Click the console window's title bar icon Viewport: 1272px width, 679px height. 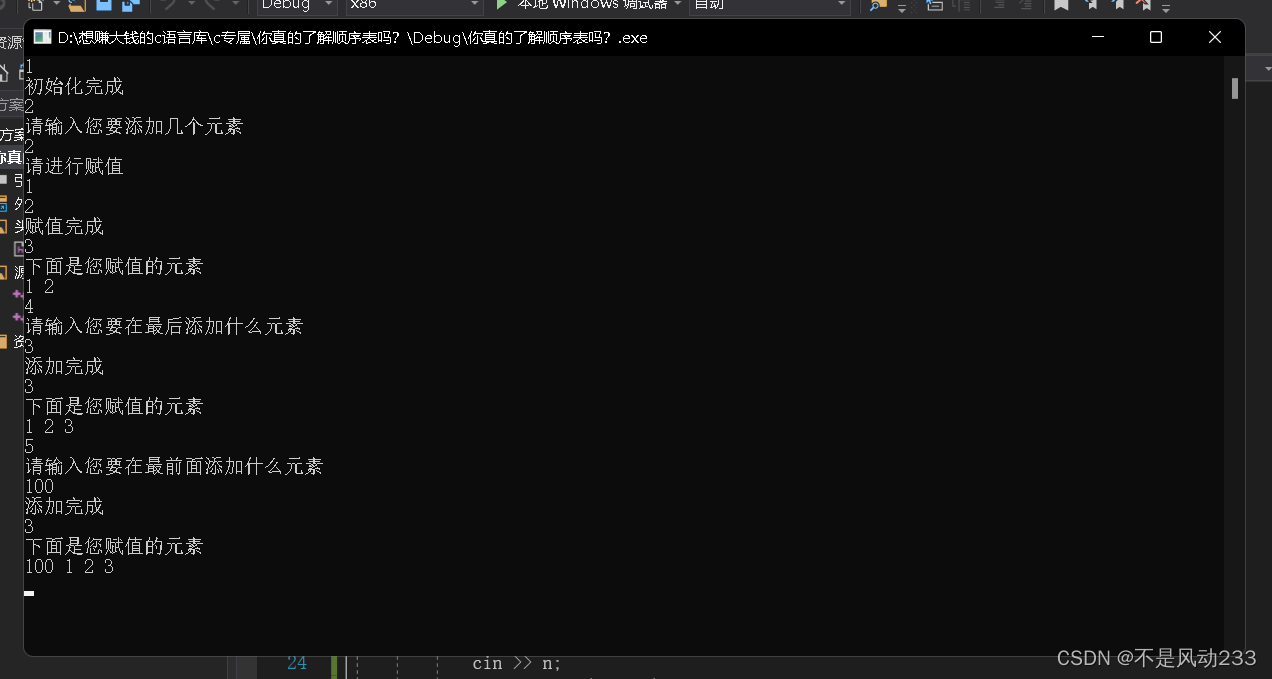tap(42, 38)
